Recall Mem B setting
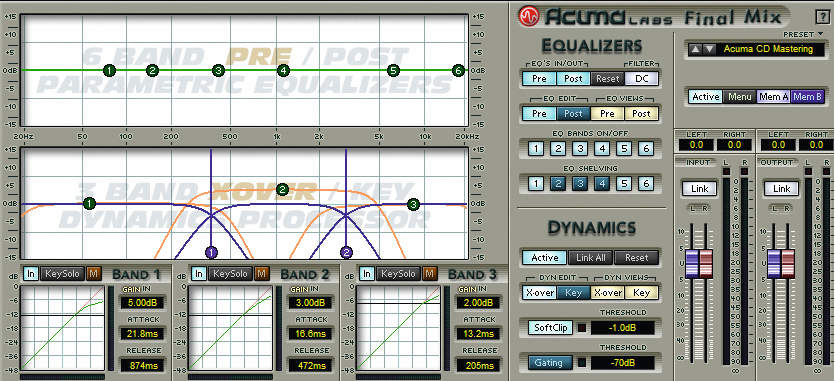The width and height of the screenshot is (835, 381). [808, 97]
